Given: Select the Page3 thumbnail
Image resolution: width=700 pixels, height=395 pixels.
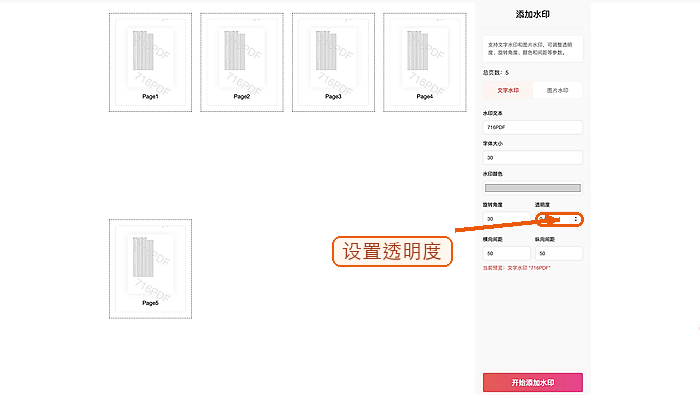Looking at the screenshot, I should (x=333, y=62).
